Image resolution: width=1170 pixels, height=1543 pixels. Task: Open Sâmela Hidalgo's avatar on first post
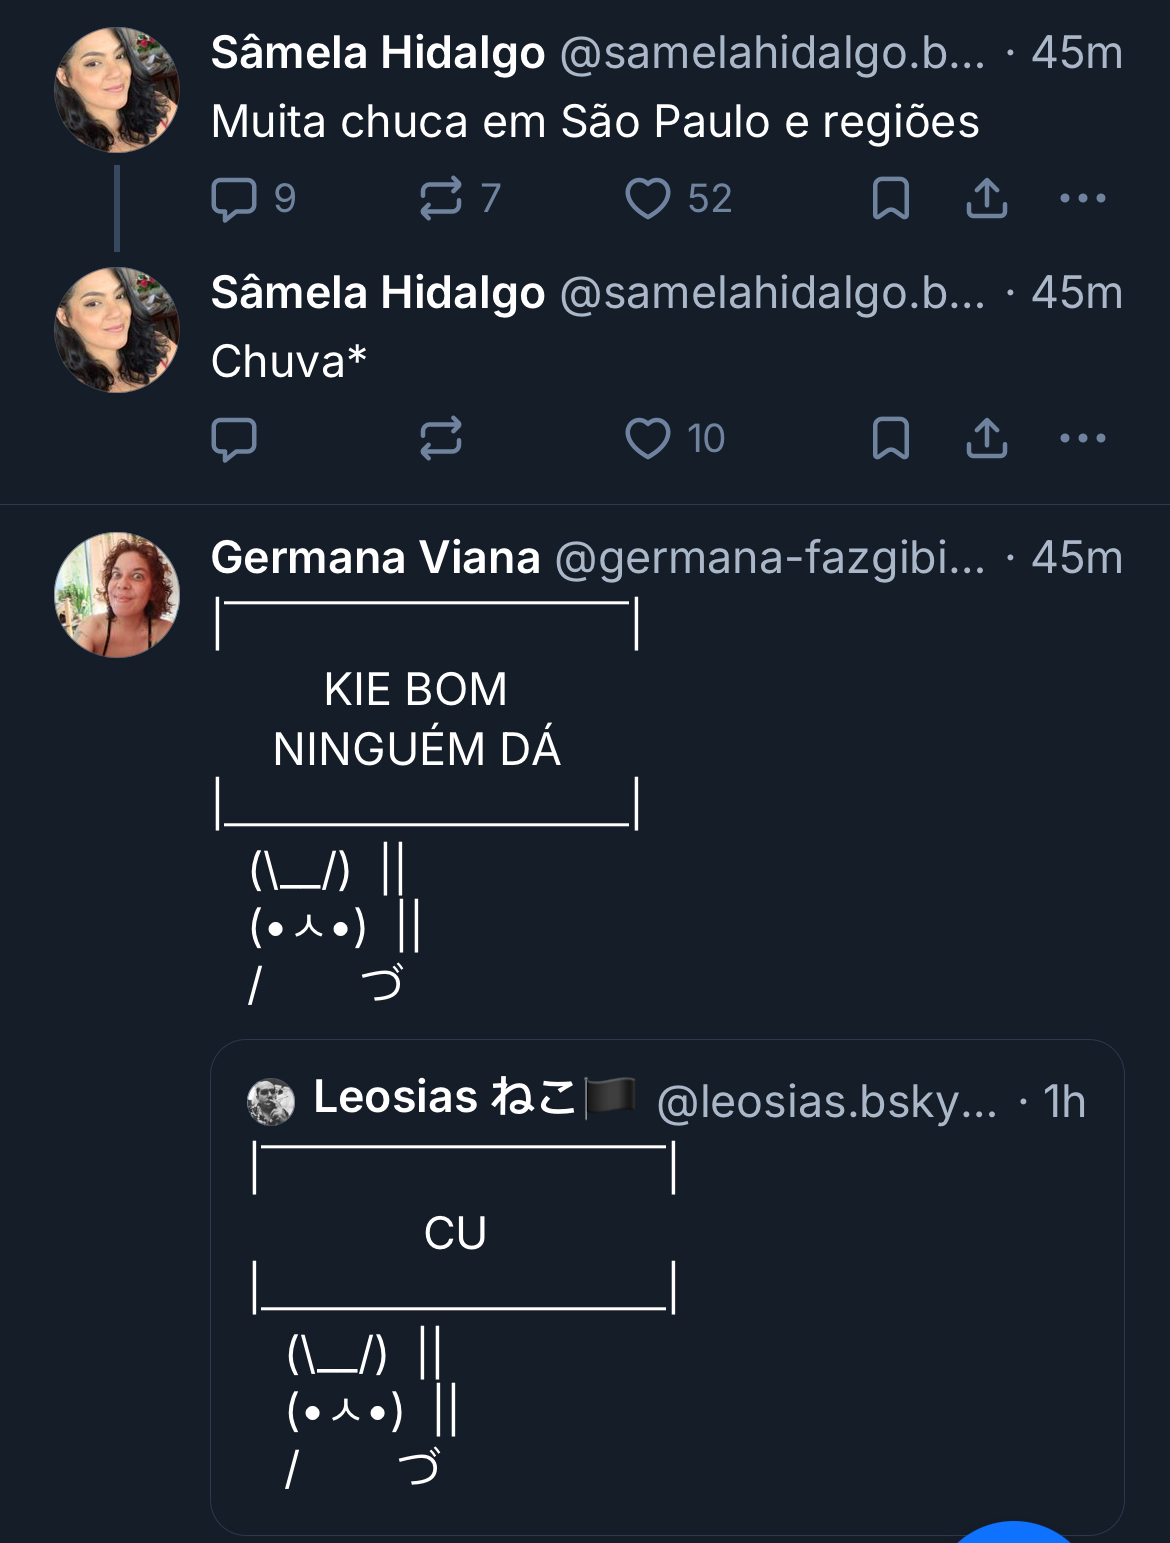[117, 90]
